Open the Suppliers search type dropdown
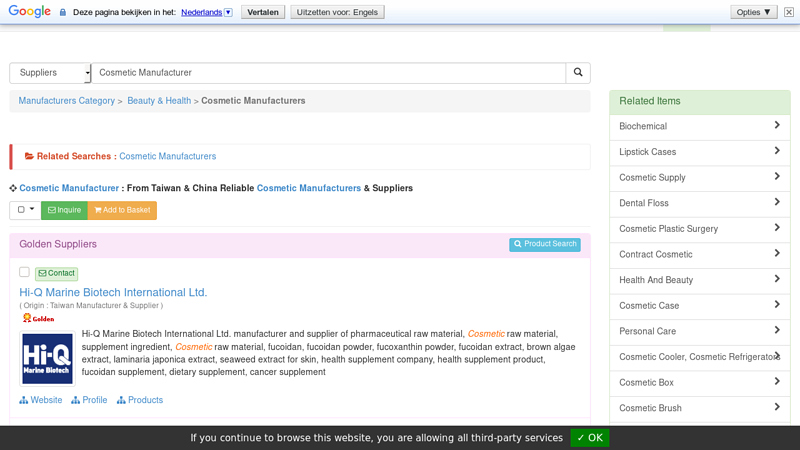The height and width of the screenshot is (450, 800). tap(50, 73)
